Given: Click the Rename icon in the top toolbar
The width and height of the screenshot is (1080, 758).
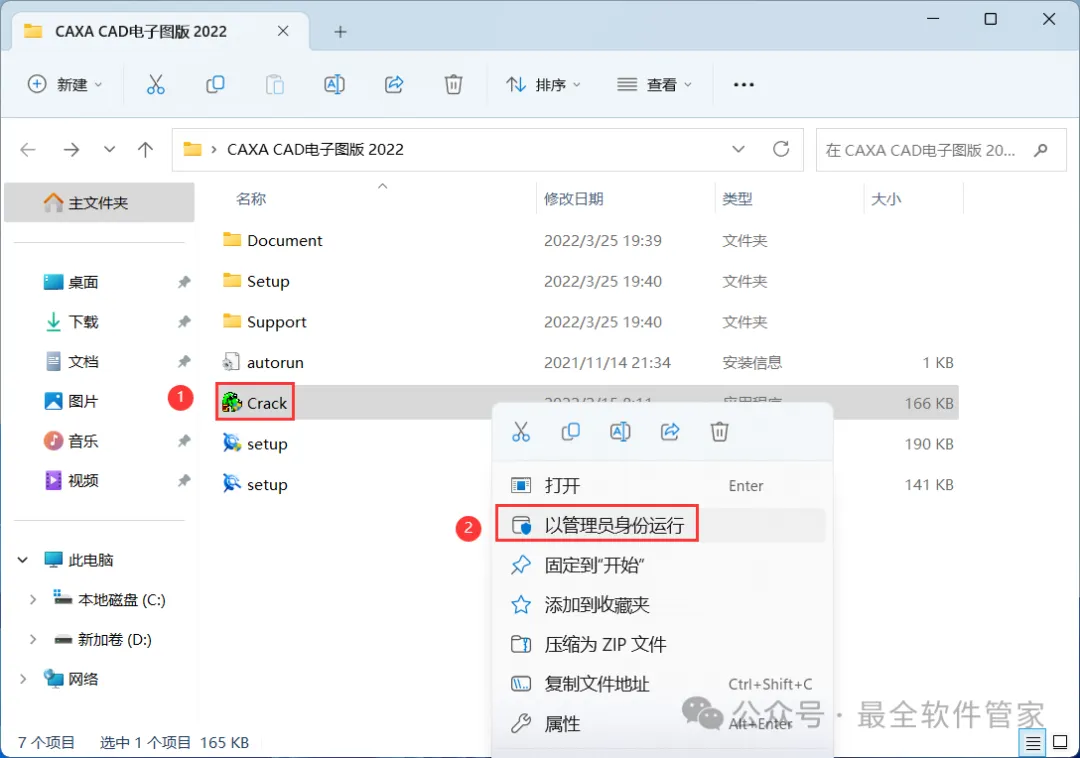Looking at the screenshot, I should [x=334, y=85].
